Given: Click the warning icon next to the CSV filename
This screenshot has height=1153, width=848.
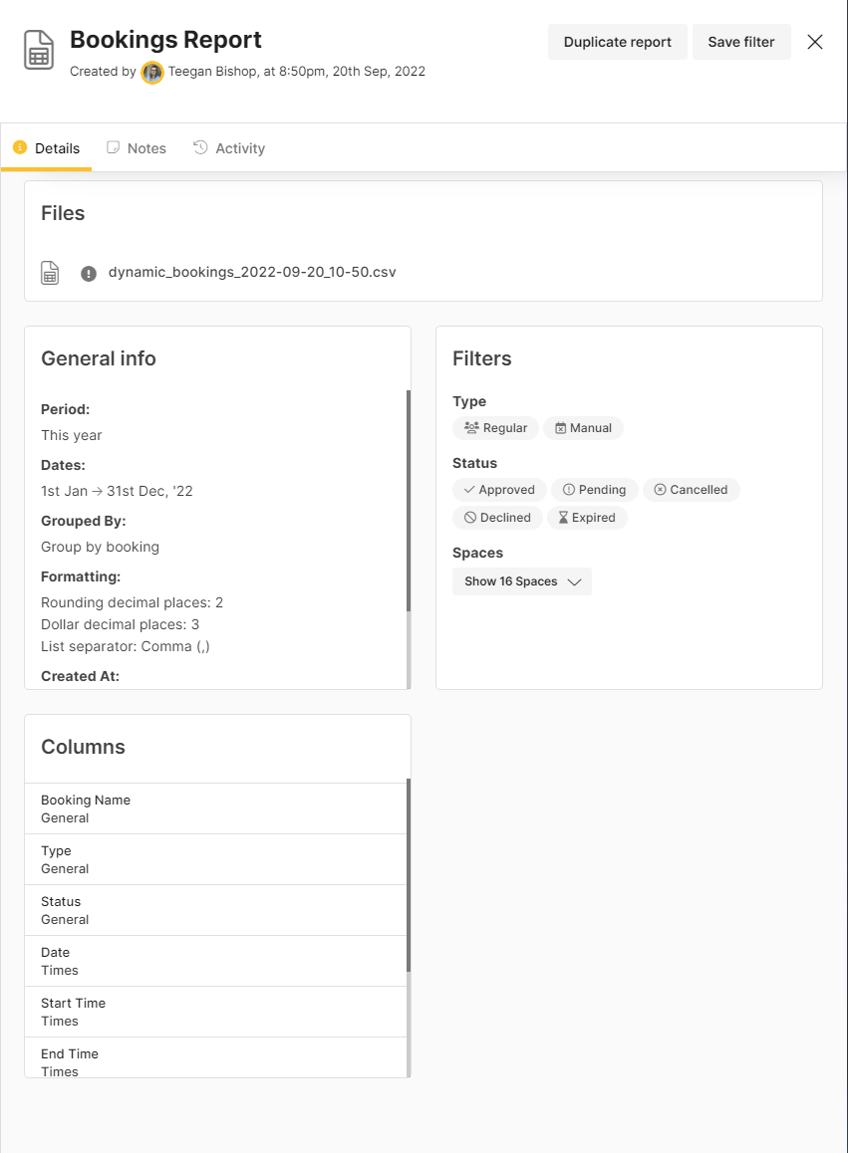Looking at the screenshot, I should [88, 272].
